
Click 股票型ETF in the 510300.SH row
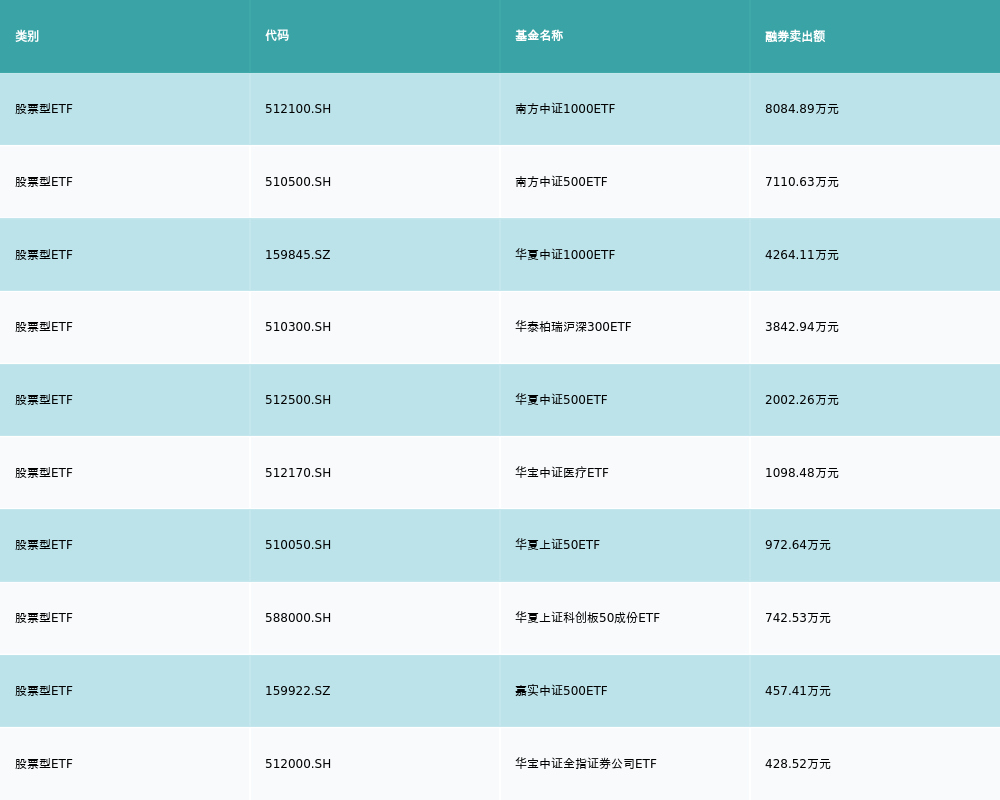click(44, 327)
